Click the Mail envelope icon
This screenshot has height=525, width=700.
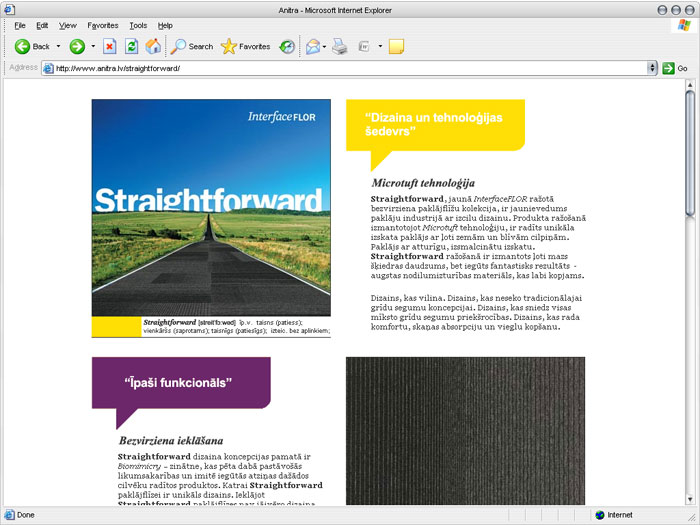point(313,46)
